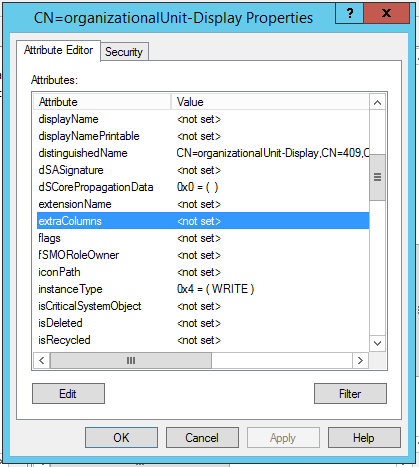This screenshot has height=467, width=419.
Task: Open the Filter button
Action: [350, 394]
